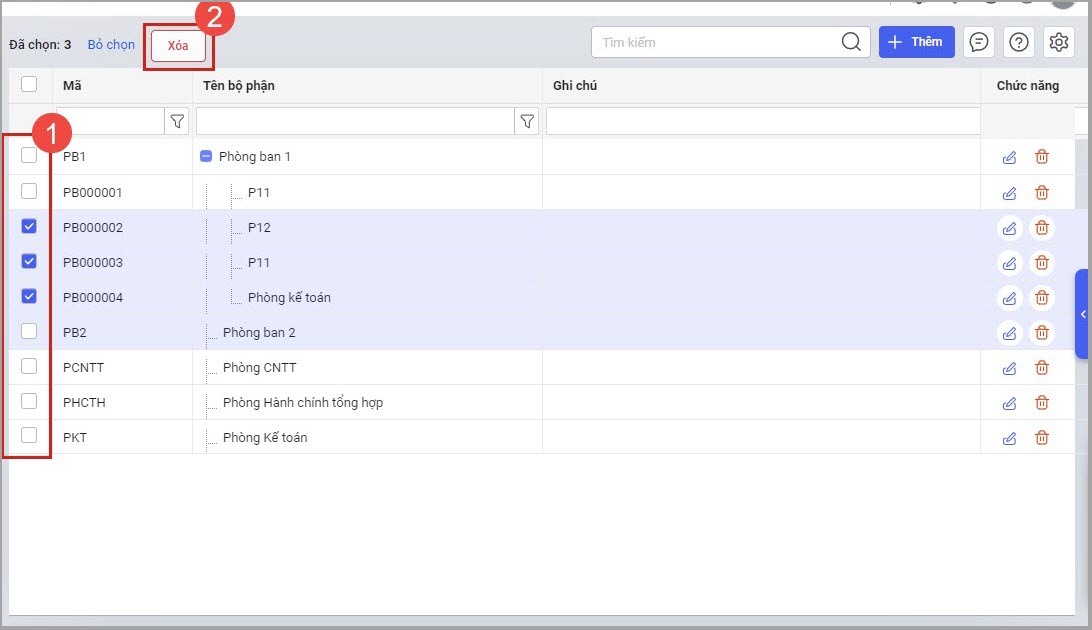Open the Tên bộ phận filter dropdown
The image size is (1092, 630).
[527, 122]
